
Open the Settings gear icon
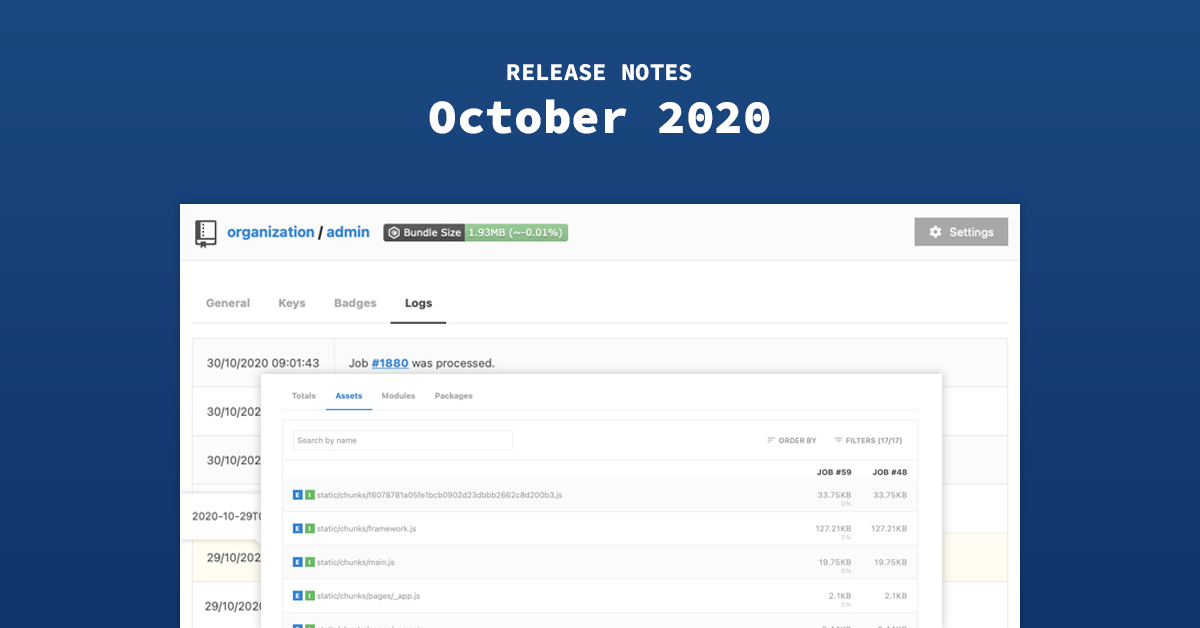click(x=935, y=231)
